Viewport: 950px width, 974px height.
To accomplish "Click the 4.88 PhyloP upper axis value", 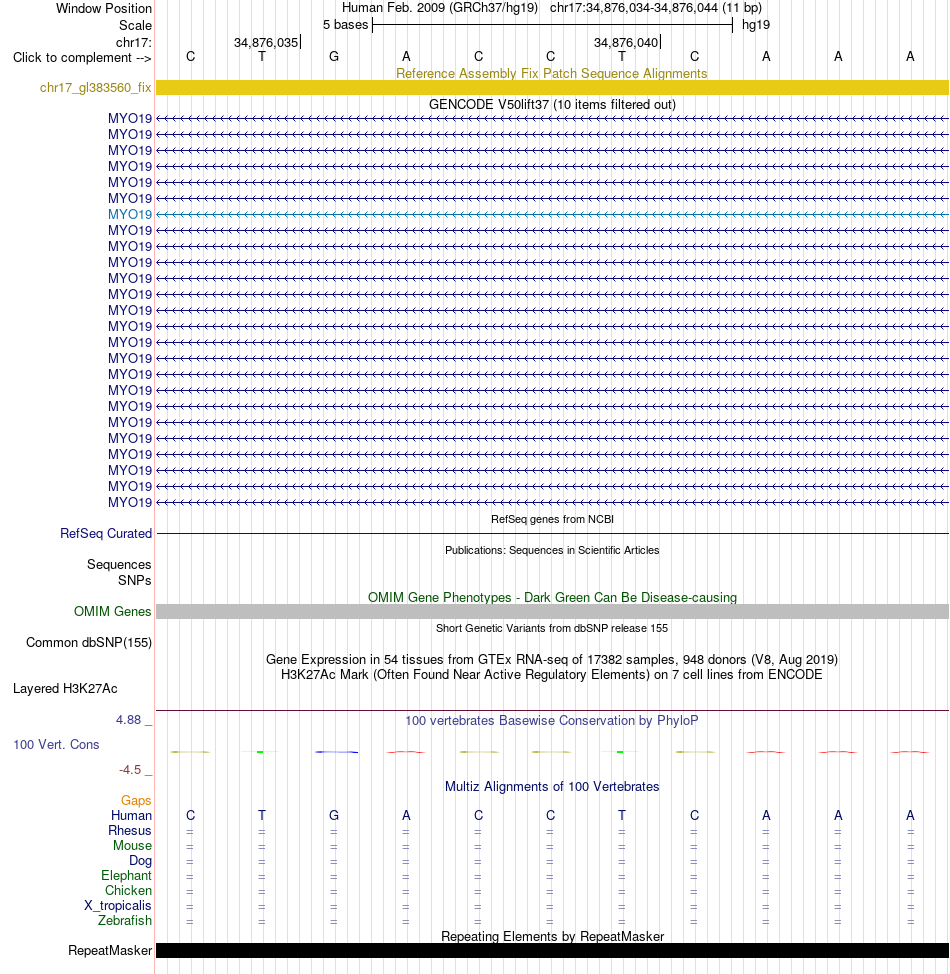I will pos(129,720).
